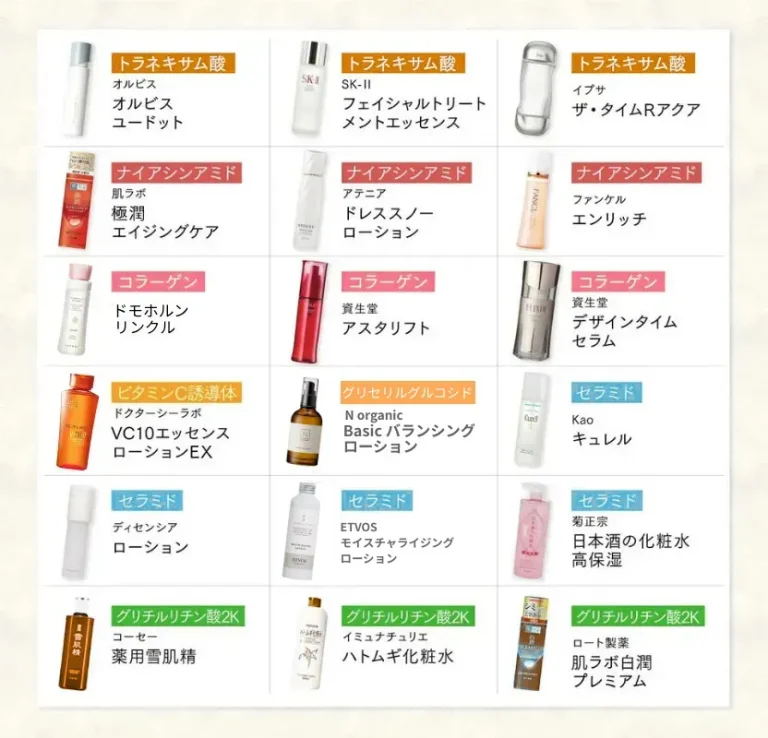Click the FANCL peach bottle image
The height and width of the screenshot is (738, 768).
coord(535,200)
